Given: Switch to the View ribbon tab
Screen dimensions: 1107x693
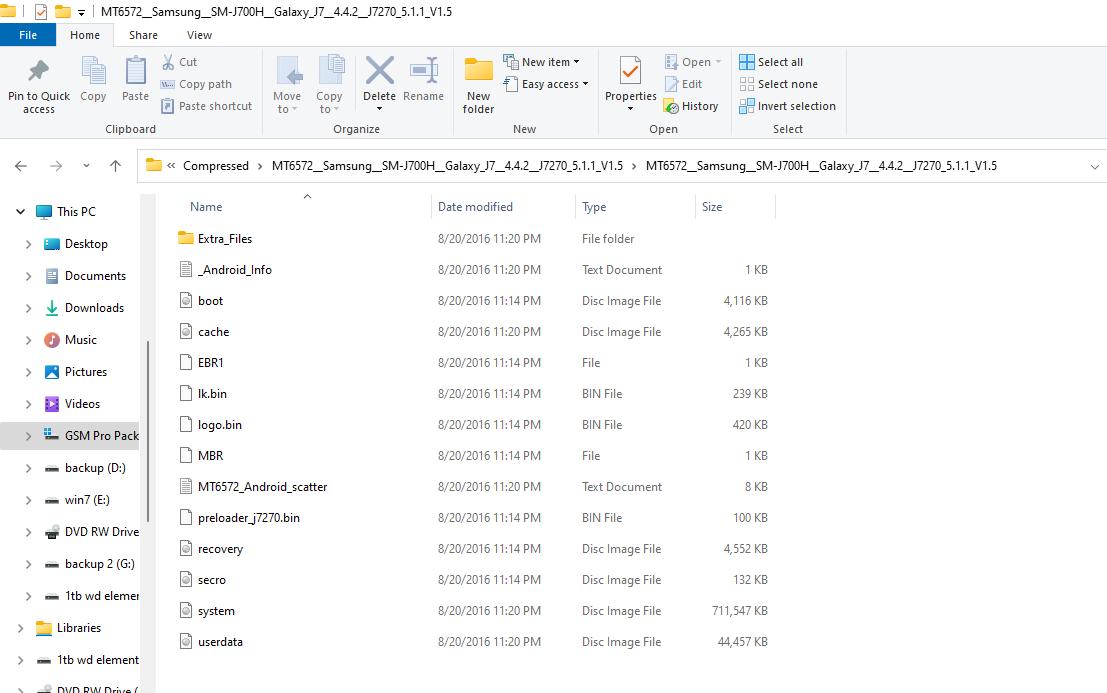Looking at the screenshot, I should click(x=199, y=35).
